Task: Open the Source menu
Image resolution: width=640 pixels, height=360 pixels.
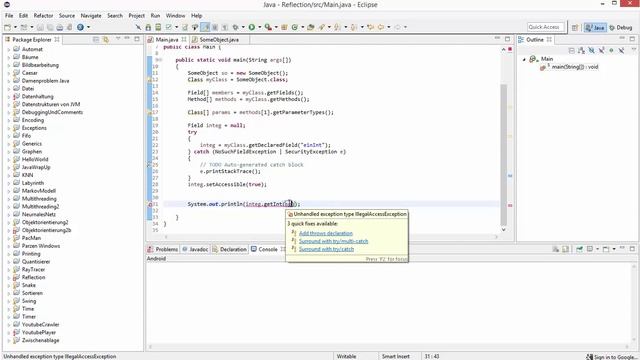Action: [x=67, y=16]
